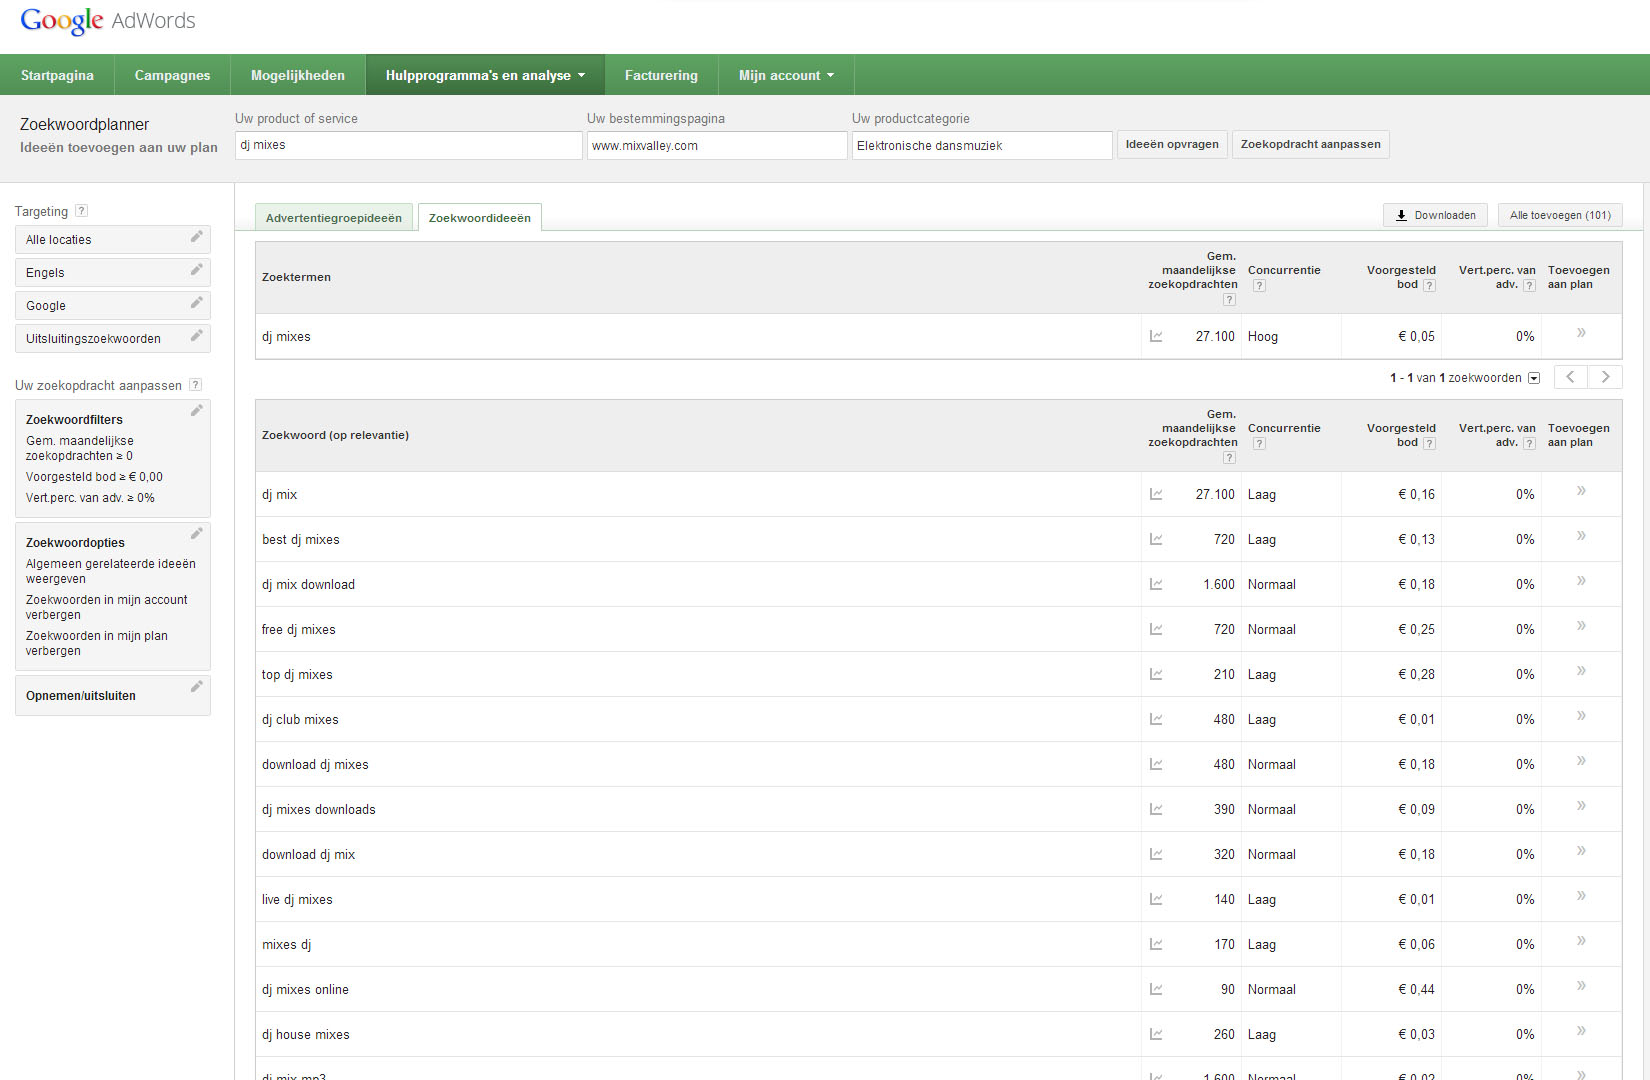Open the Campagnes navigation tab
The width and height of the screenshot is (1650, 1080).
point(172,75)
